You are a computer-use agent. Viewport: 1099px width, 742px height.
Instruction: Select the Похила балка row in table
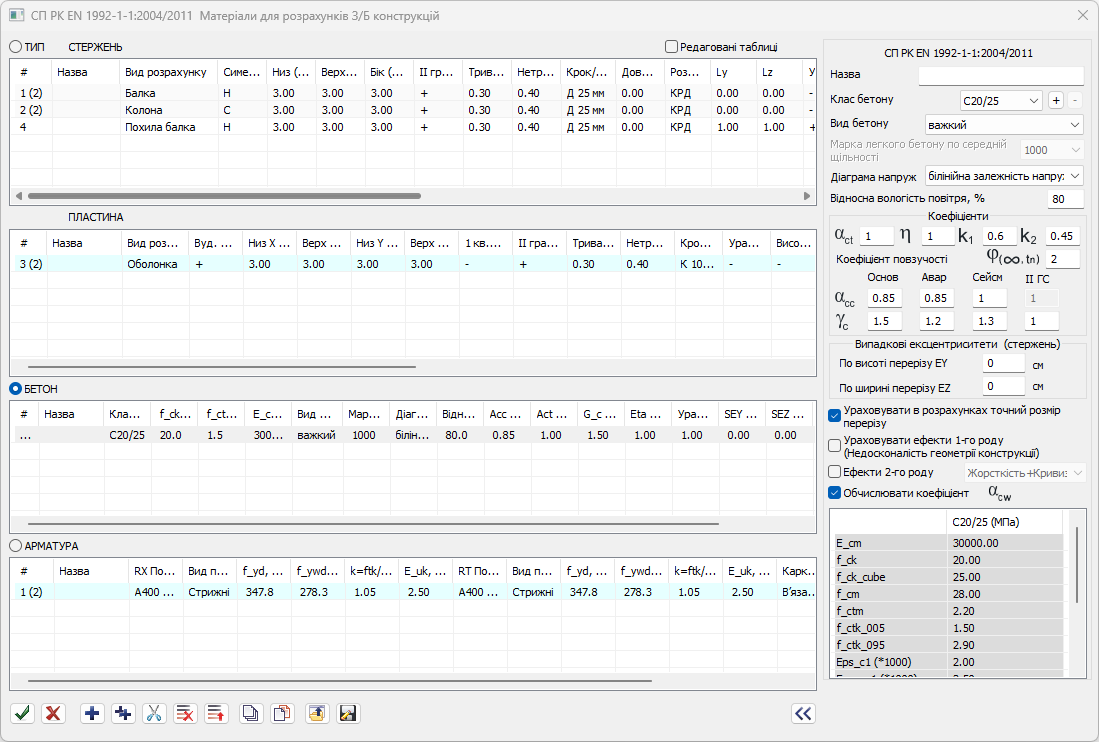160,127
